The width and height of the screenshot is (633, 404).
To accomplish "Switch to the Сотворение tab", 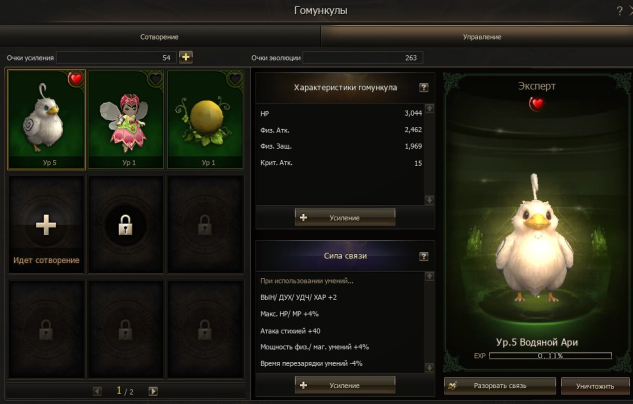I will (159, 37).
